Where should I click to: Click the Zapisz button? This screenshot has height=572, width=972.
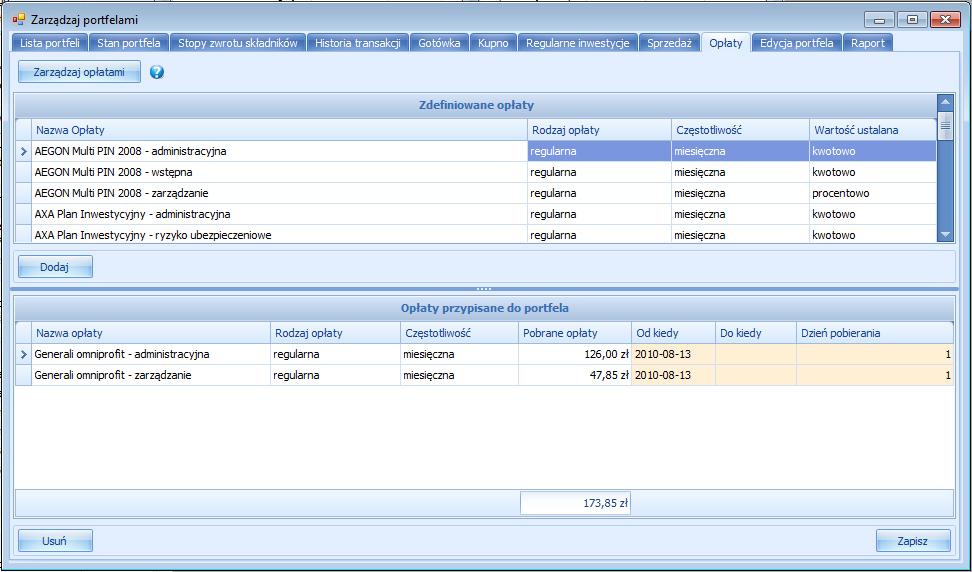click(x=913, y=541)
